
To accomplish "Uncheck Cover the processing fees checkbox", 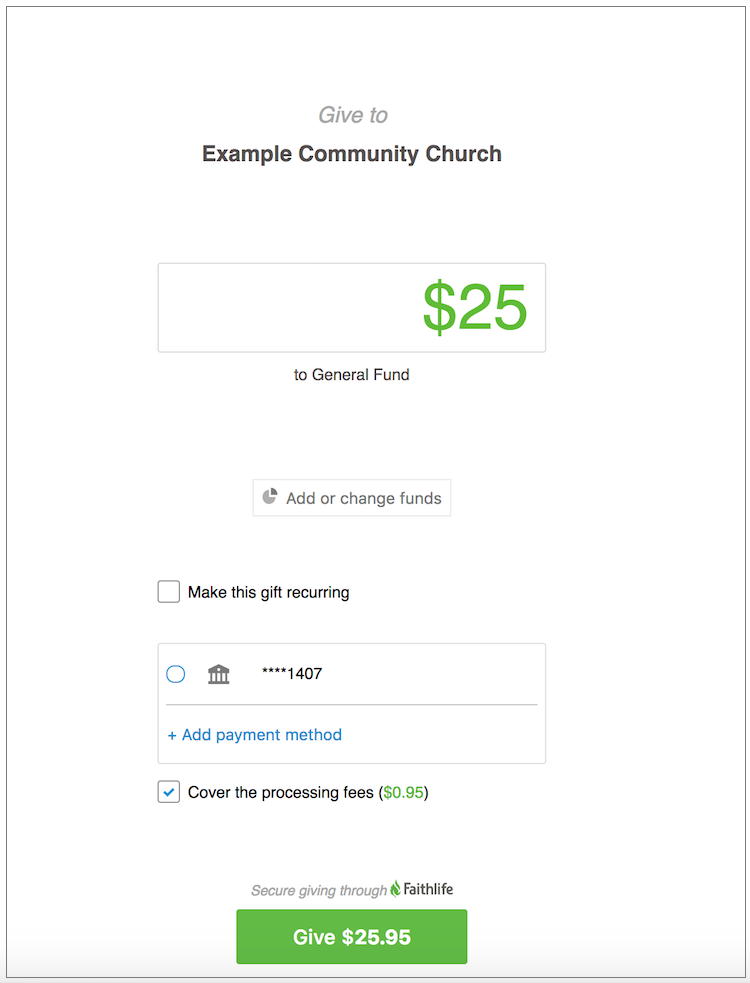I will point(169,792).
